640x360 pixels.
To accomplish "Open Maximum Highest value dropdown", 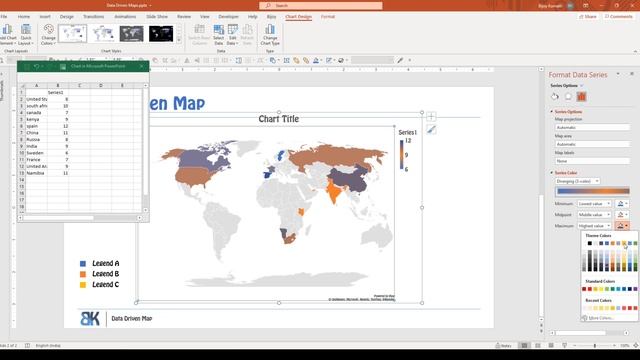I will pyautogui.click(x=594, y=226).
